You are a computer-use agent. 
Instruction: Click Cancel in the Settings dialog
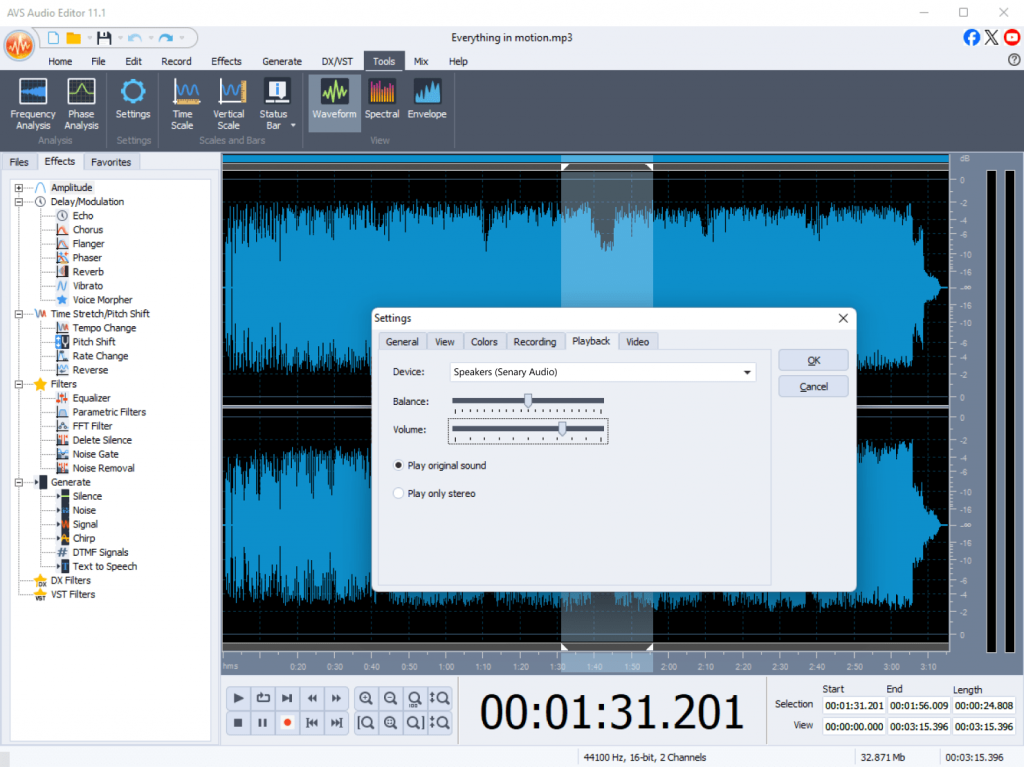pos(813,387)
